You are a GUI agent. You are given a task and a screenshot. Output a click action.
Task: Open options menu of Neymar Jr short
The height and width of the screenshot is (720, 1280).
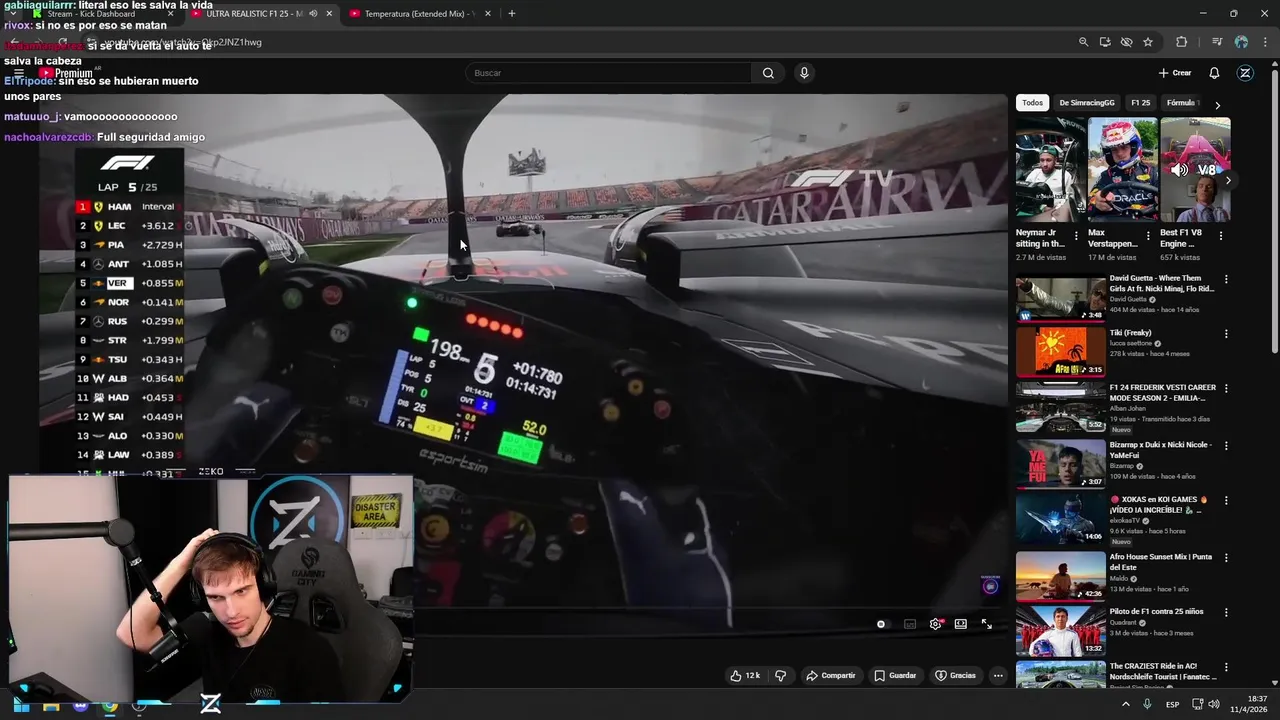pos(1076,236)
